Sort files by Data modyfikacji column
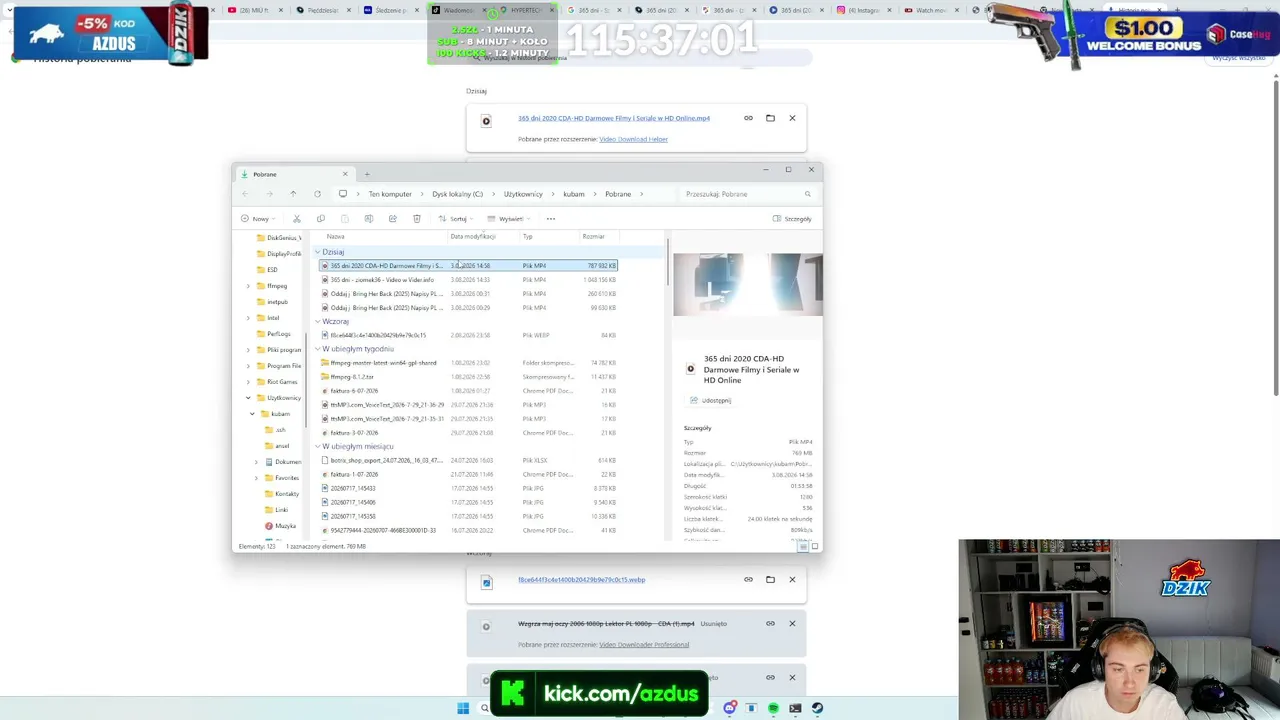Image resolution: width=1280 pixels, height=720 pixels. 484,237
